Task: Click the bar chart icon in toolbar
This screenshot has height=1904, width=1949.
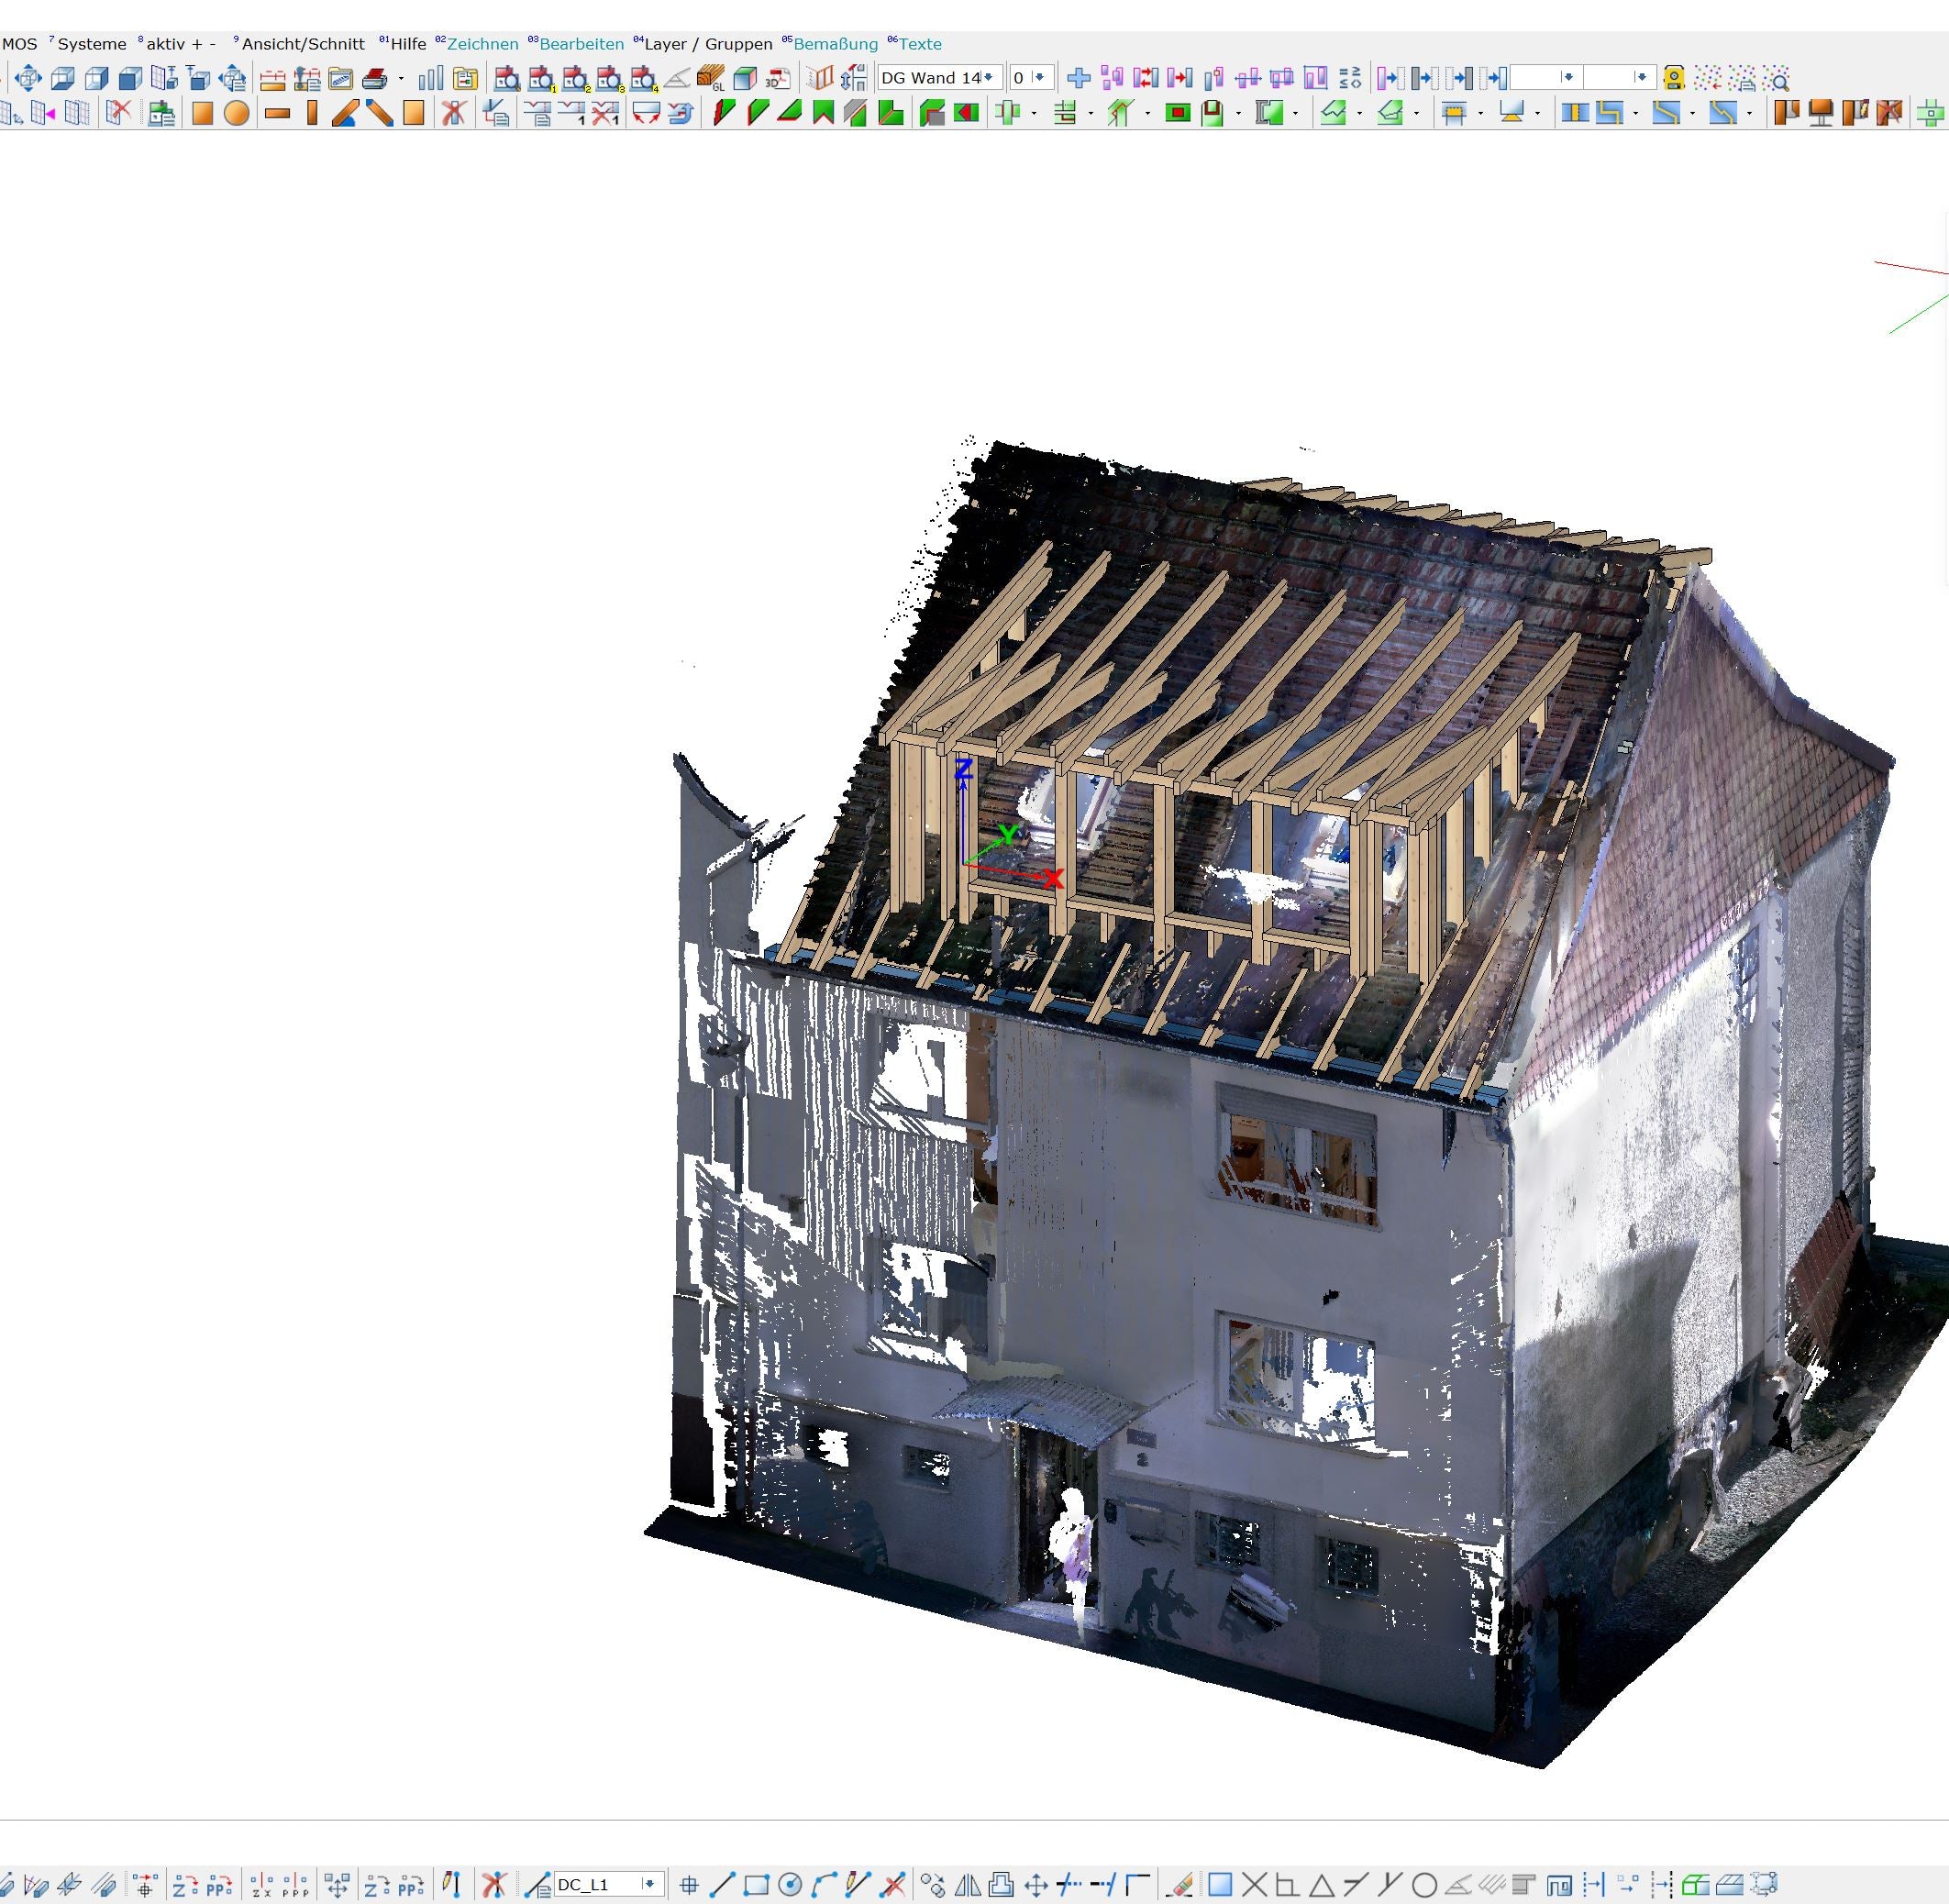Action: click(x=430, y=78)
